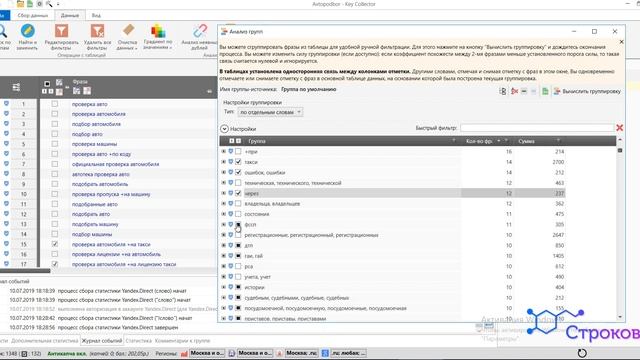Click the tag icon under the Фраза column header
This screenshot has height=360, width=640.
pyautogui.click(x=76, y=91)
